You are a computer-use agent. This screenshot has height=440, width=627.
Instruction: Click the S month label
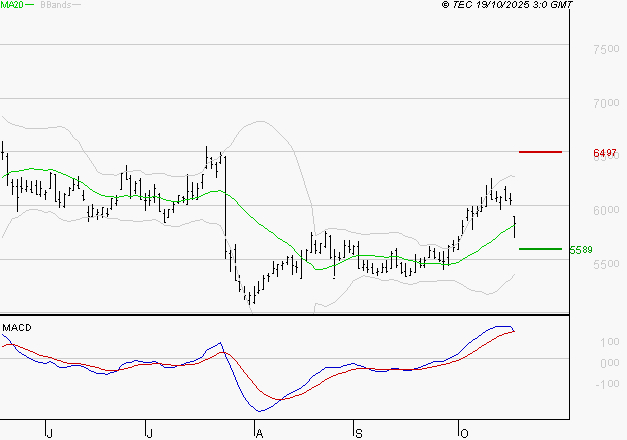[359, 434]
